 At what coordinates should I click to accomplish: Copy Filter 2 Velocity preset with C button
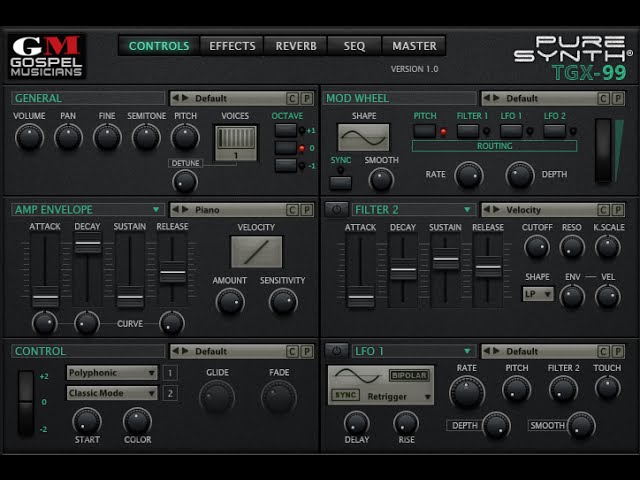tap(603, 210)
